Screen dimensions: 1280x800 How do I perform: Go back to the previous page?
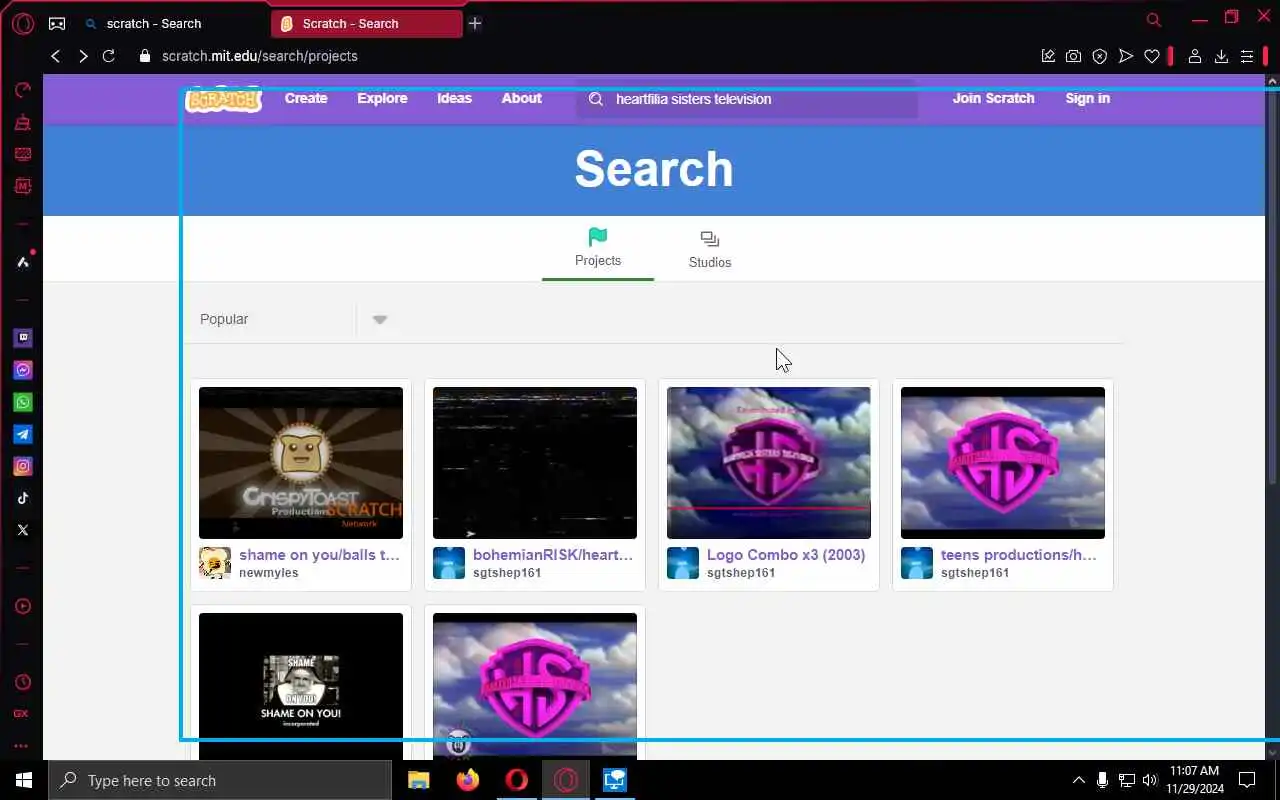click(56, 56)
